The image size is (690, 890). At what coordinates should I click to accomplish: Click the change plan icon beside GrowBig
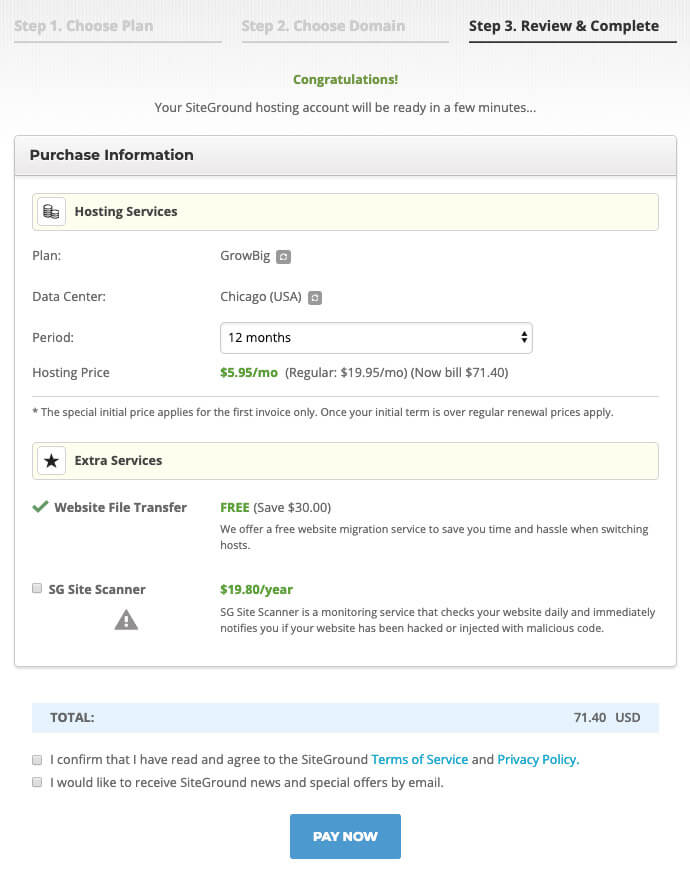pos(283,257)
